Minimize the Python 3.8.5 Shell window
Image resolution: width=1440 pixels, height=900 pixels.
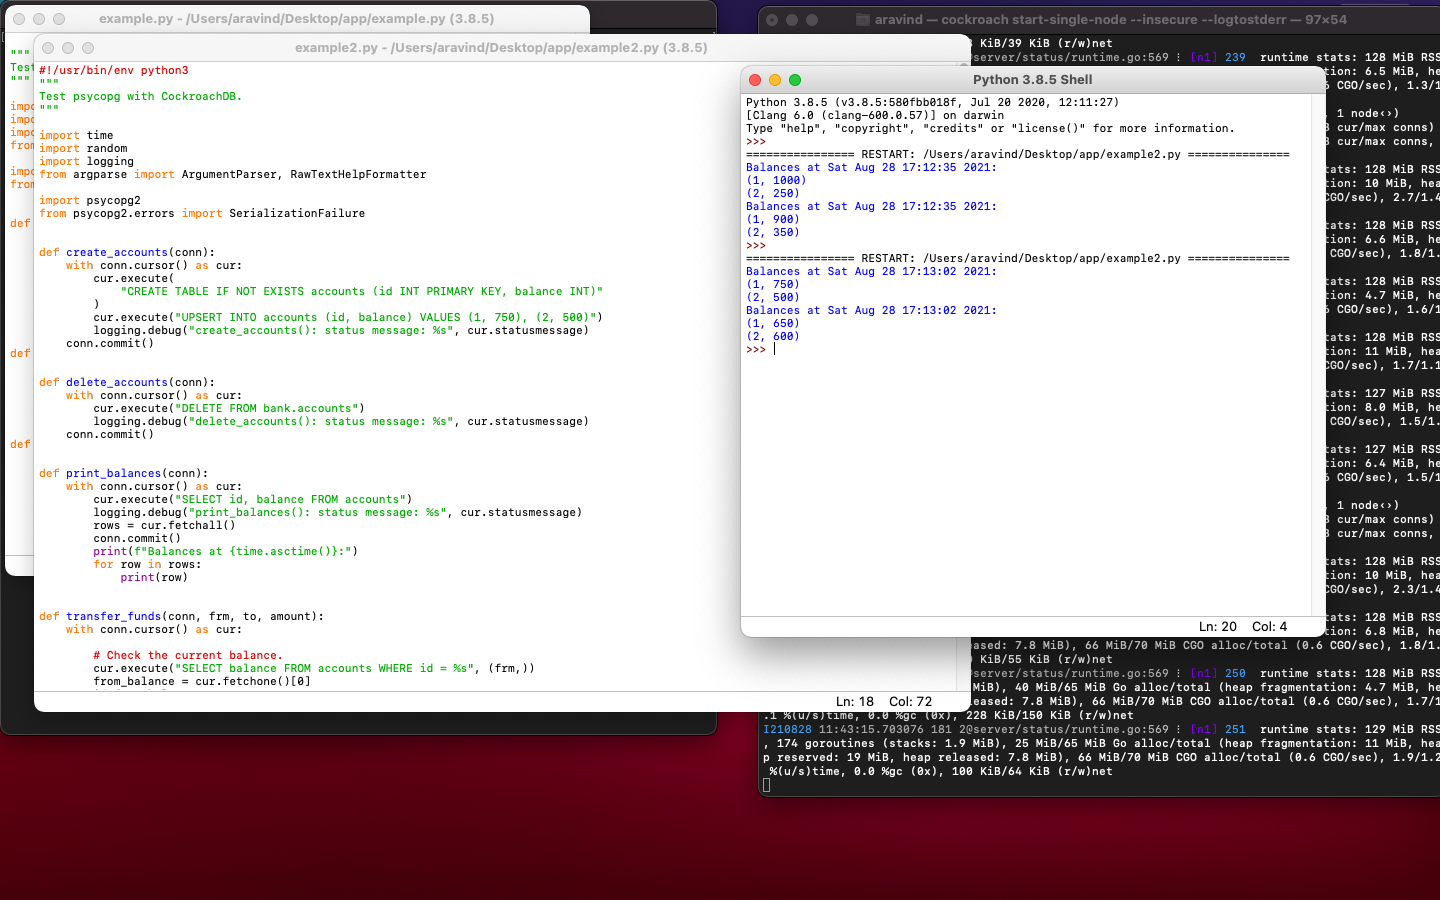click(775, 80)
